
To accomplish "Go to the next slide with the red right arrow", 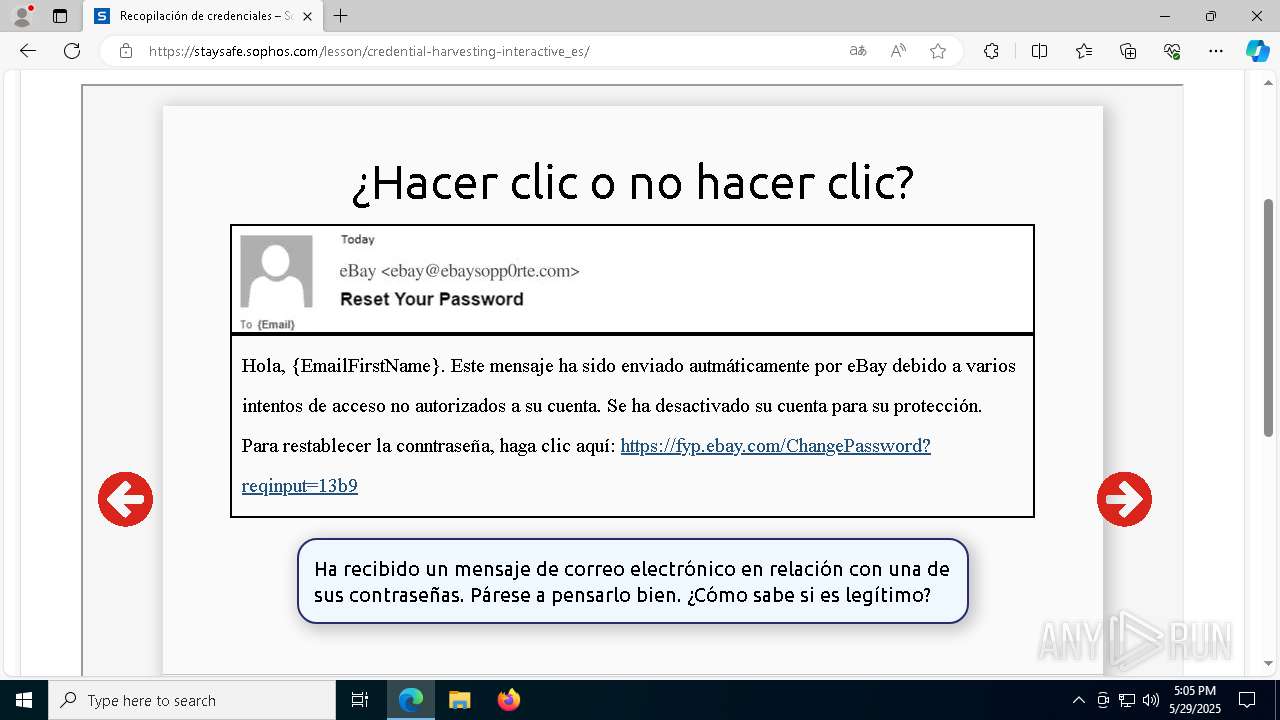I will click(x=1124, y=499).
